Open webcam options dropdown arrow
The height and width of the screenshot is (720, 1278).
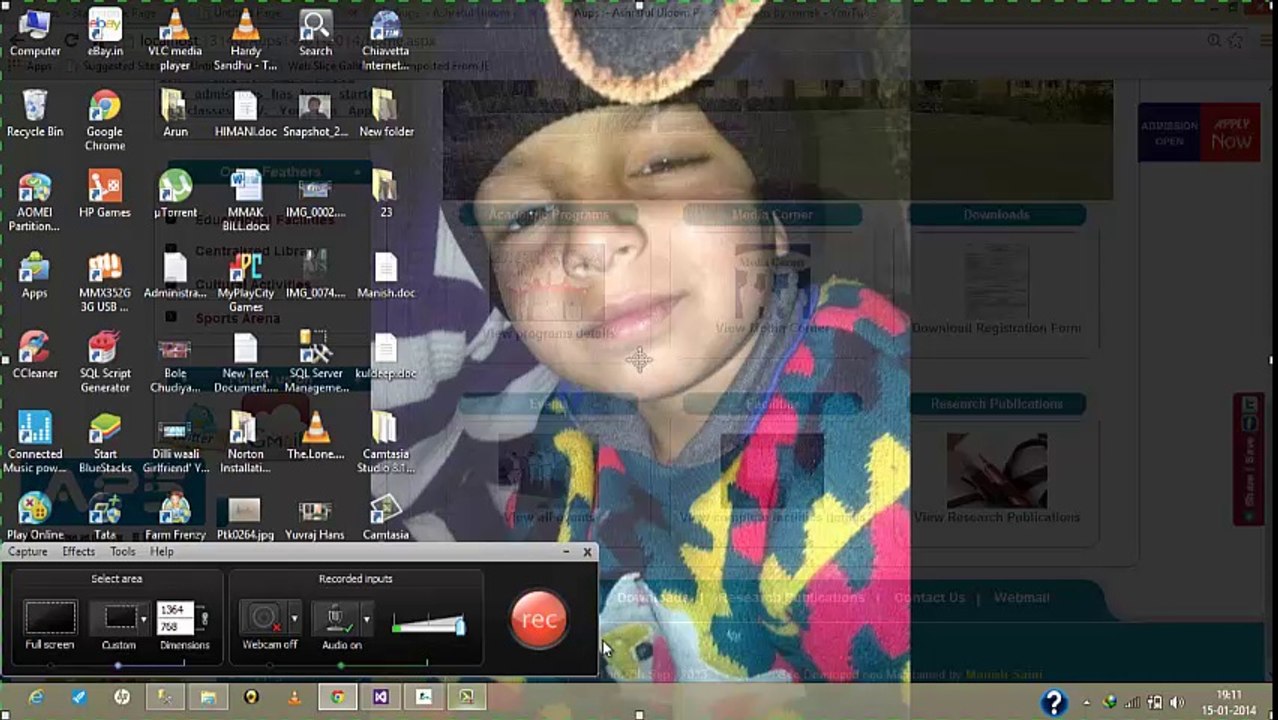click(294, 619)
